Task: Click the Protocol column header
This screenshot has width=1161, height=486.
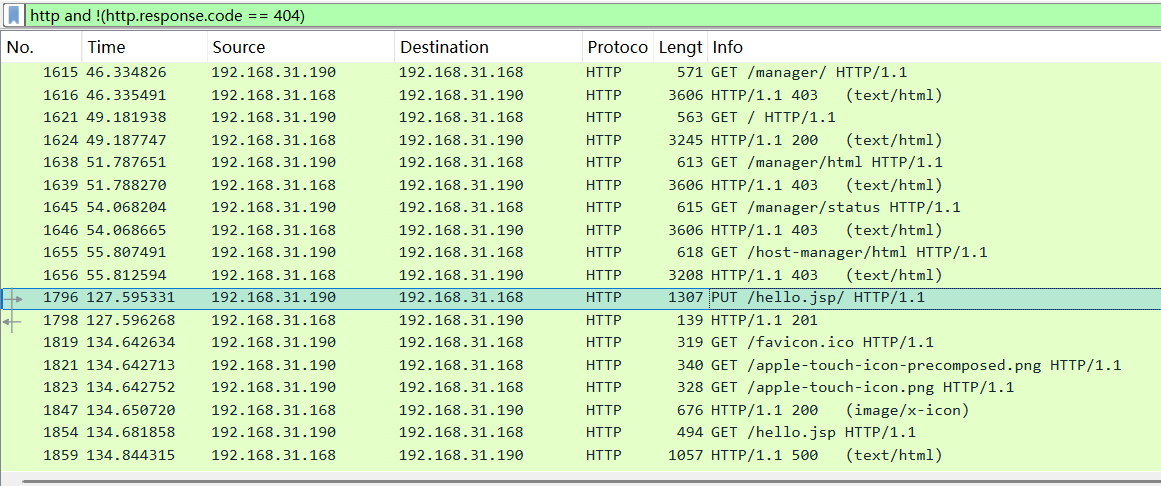Action: [x=618, y=47]
